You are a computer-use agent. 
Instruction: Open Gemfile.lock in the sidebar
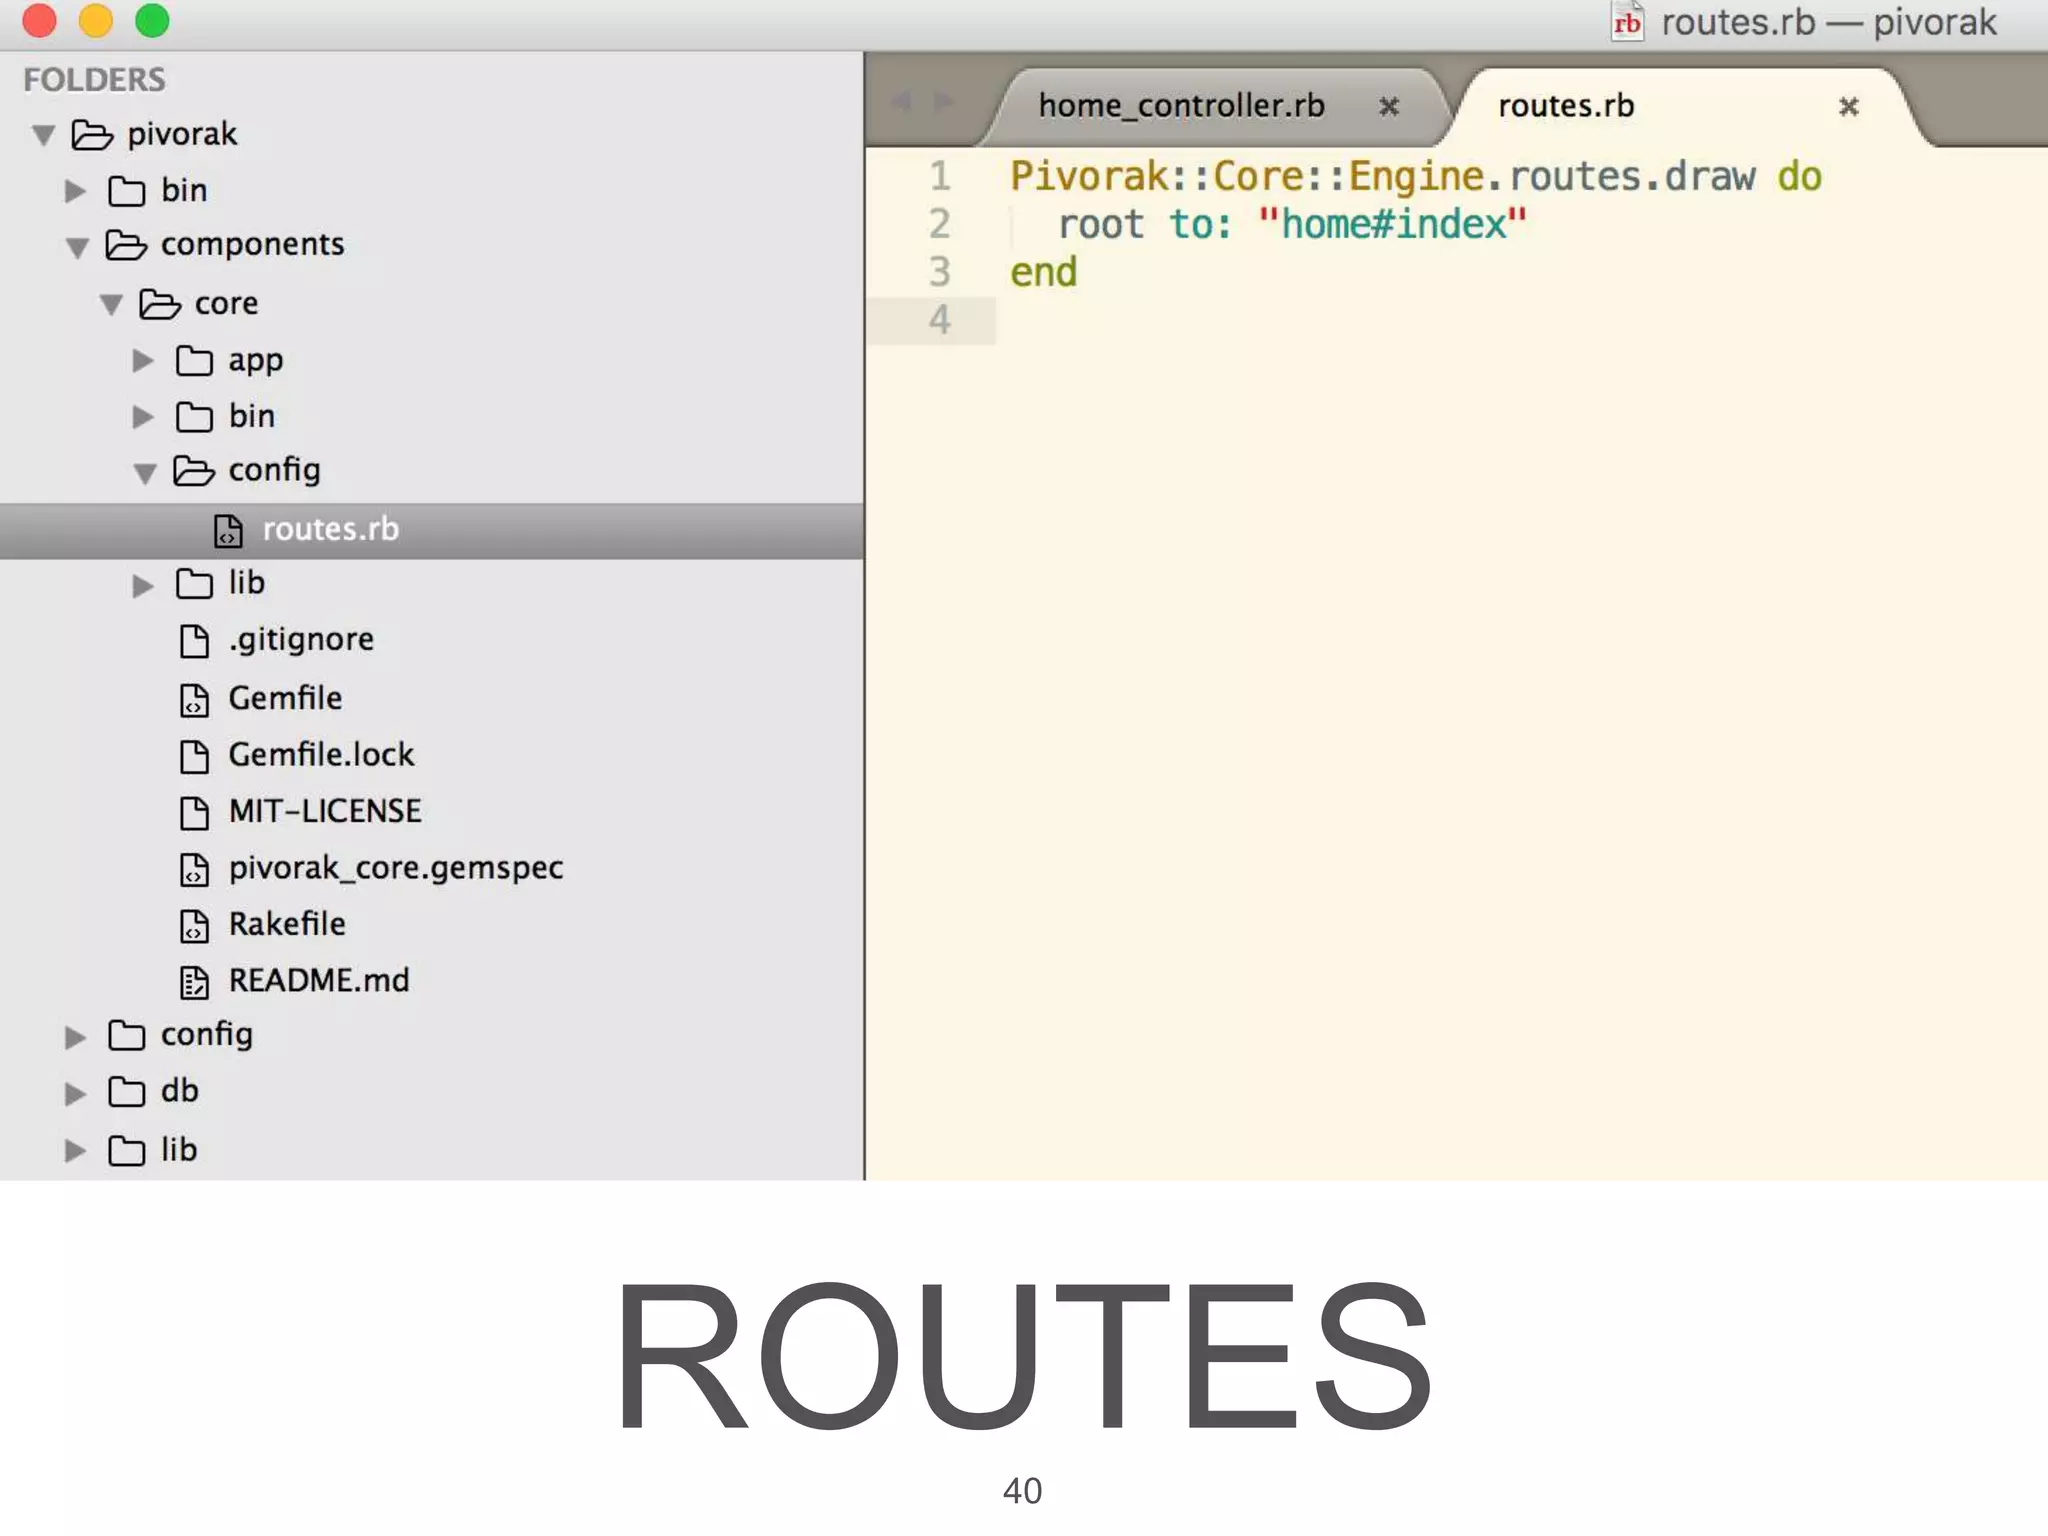point(321,755)
